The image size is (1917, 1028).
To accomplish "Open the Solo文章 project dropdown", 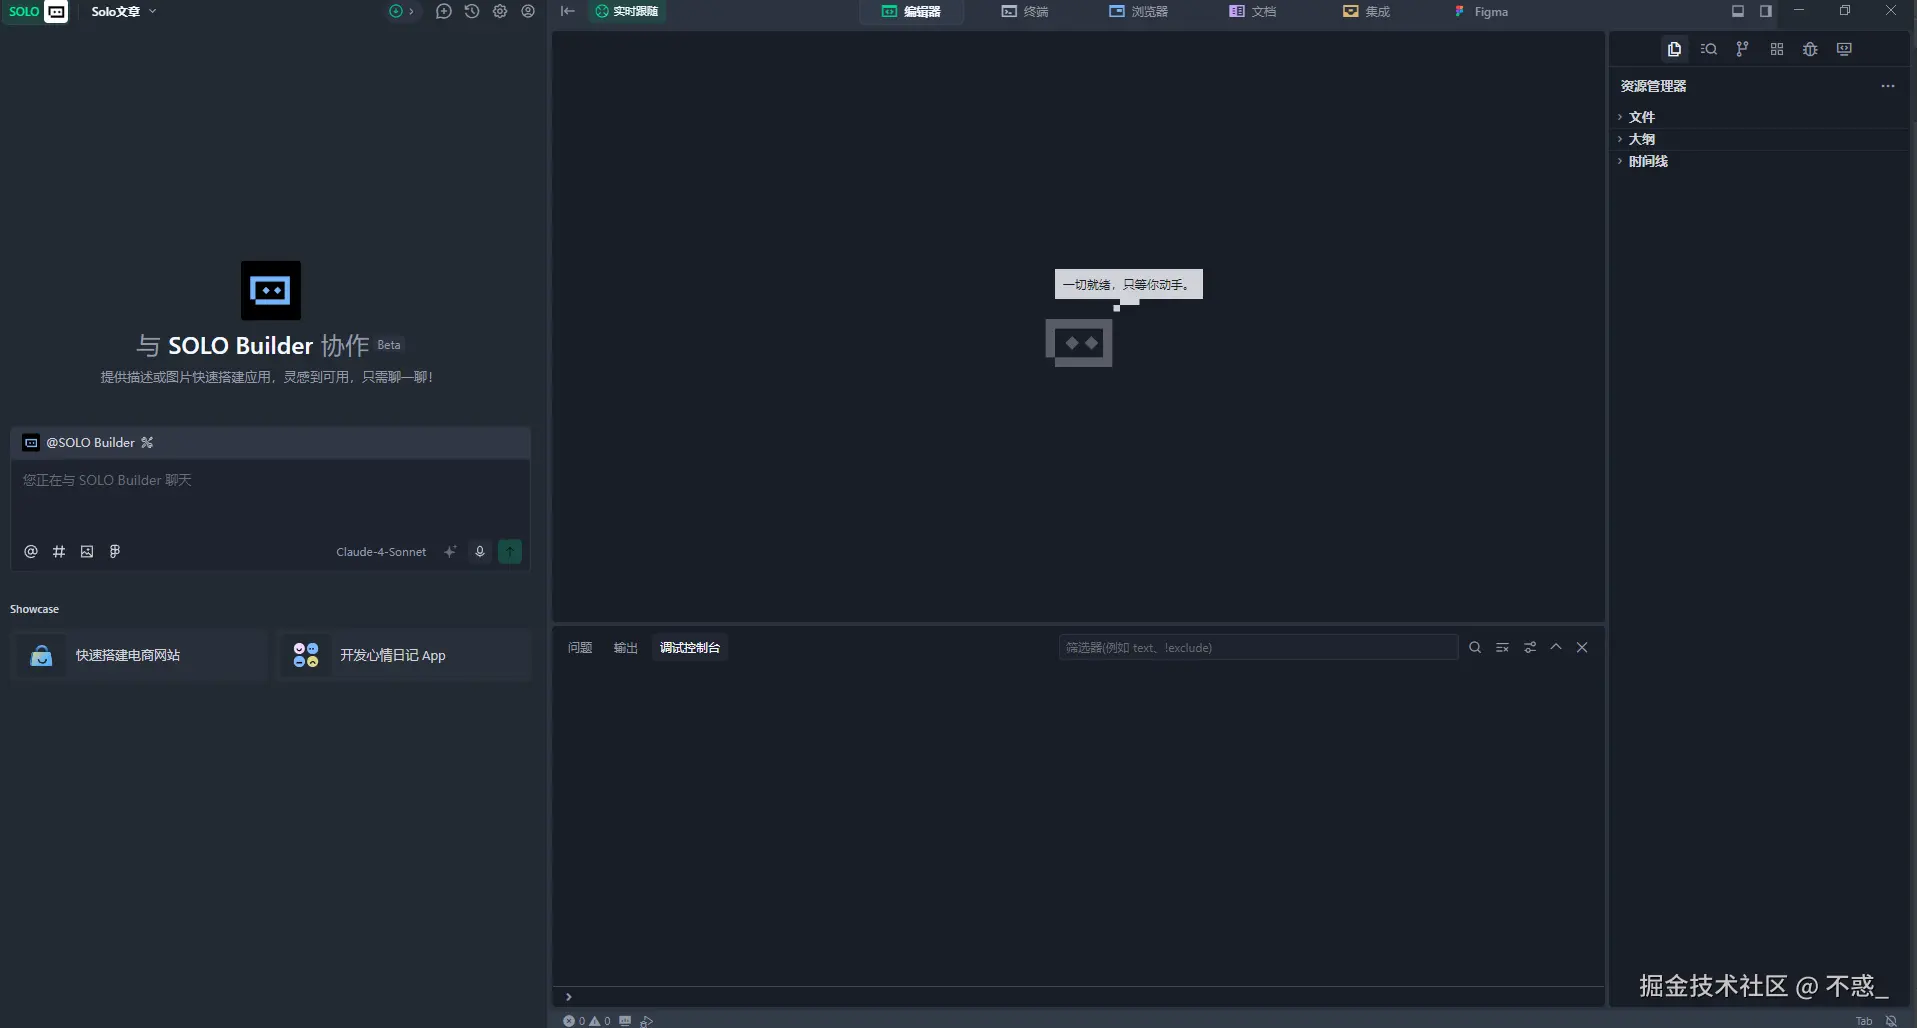I will (x=124, y=11).
